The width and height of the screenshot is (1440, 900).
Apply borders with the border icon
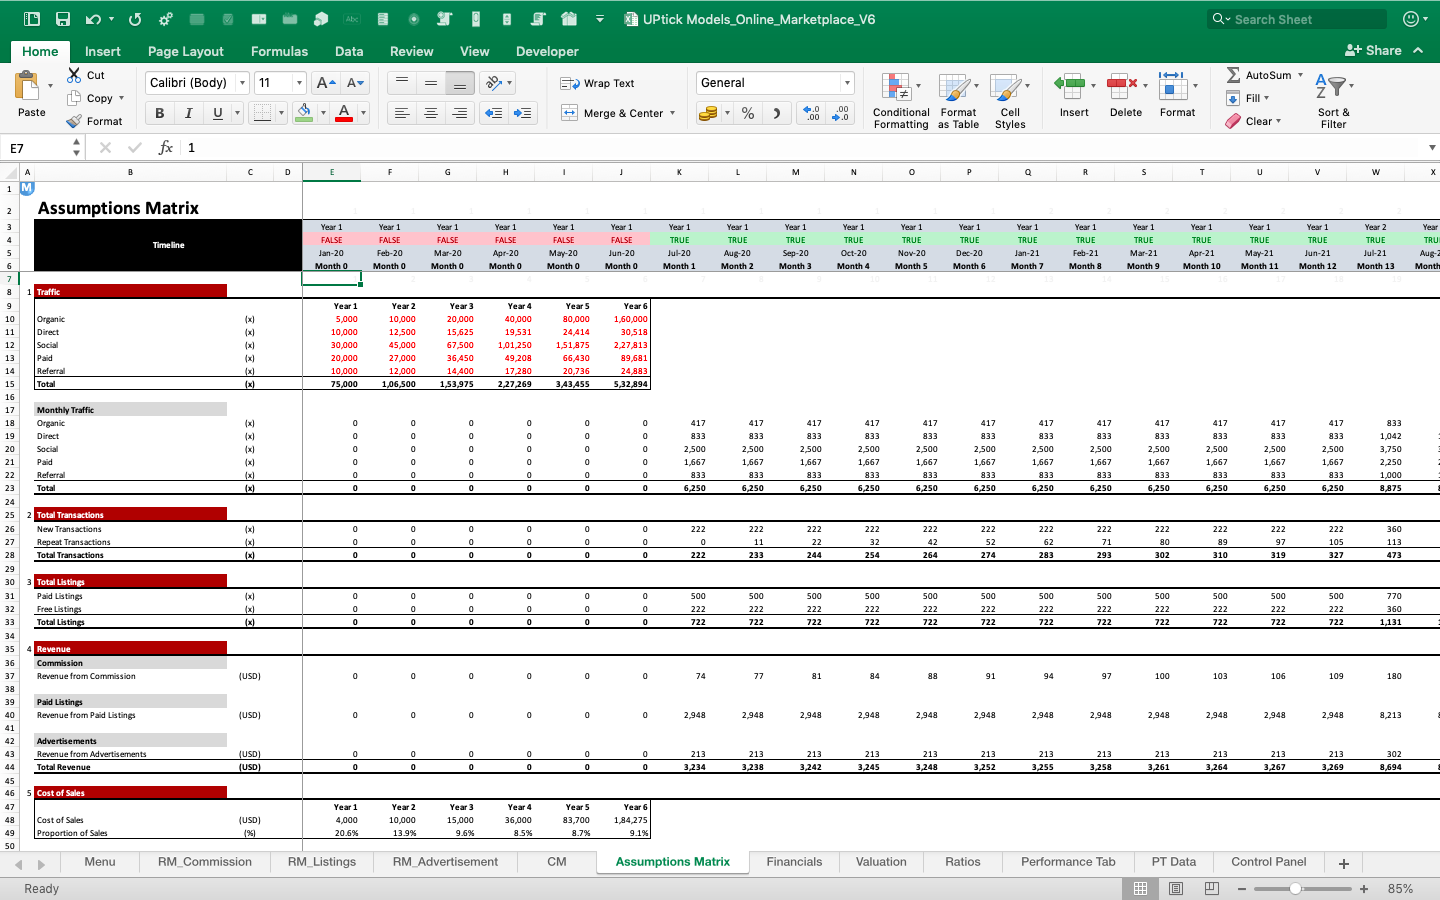262,113
